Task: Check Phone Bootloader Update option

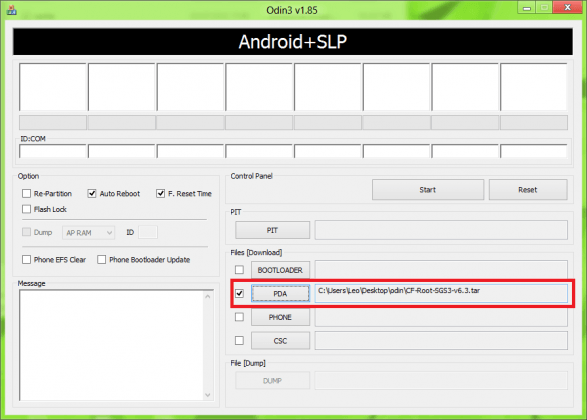Action: click(x=101, y=259)
